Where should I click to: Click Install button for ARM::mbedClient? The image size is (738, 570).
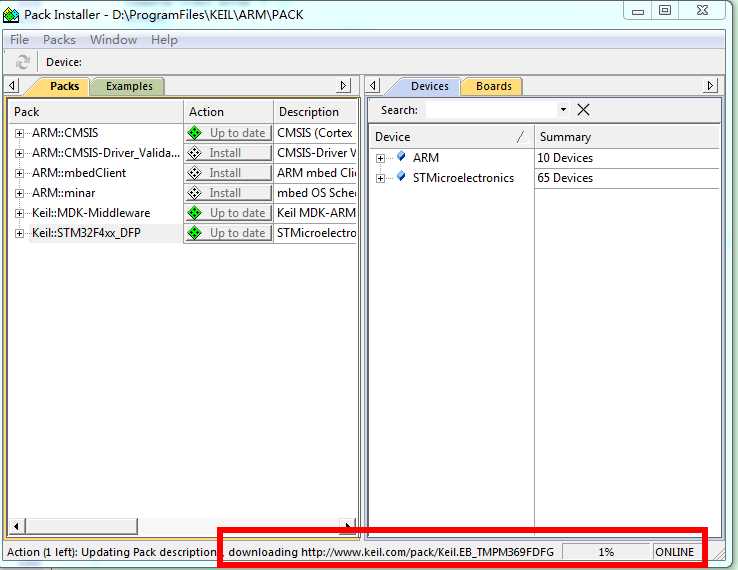click(229, 173)
